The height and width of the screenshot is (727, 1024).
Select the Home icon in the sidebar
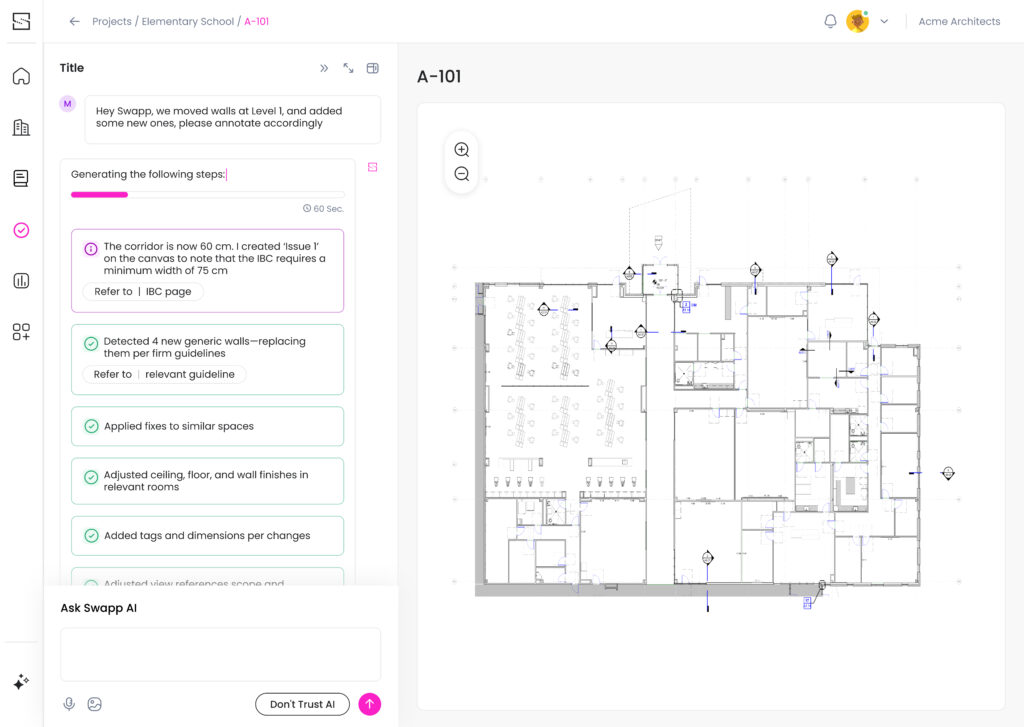pyautogui.click(x=21, y=76)
